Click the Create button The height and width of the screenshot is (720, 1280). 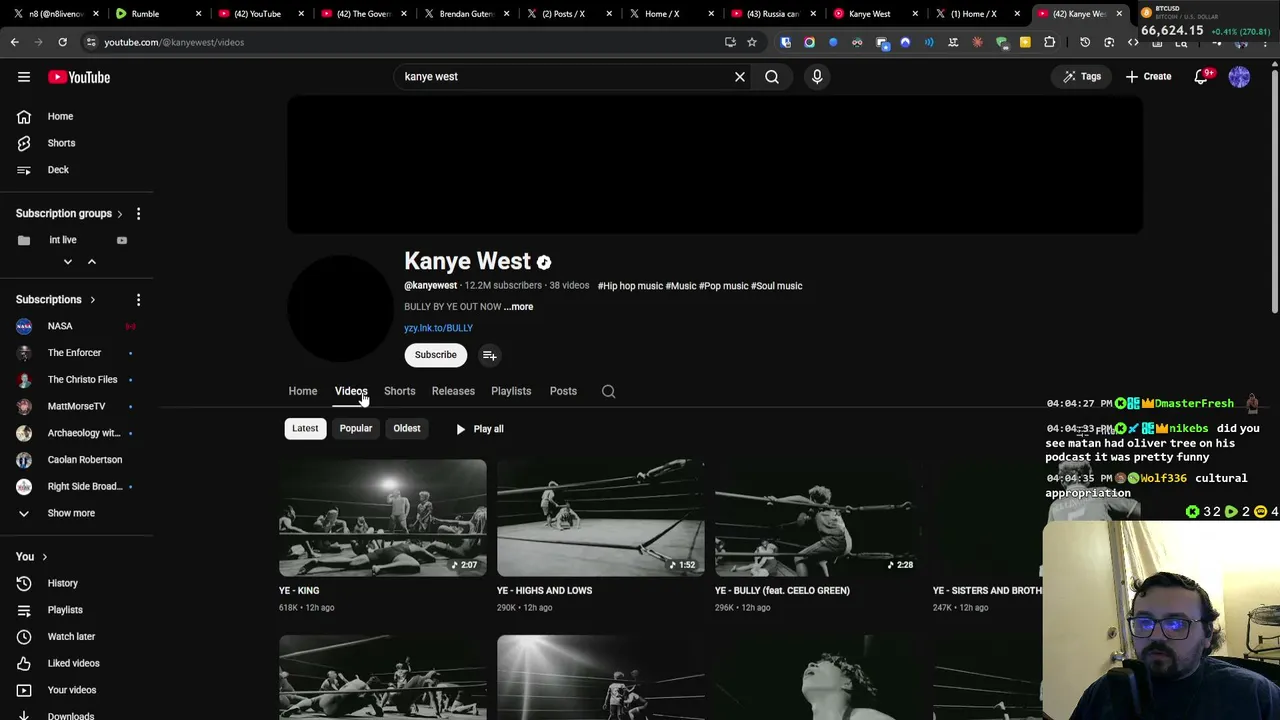tap(1148, 77)
